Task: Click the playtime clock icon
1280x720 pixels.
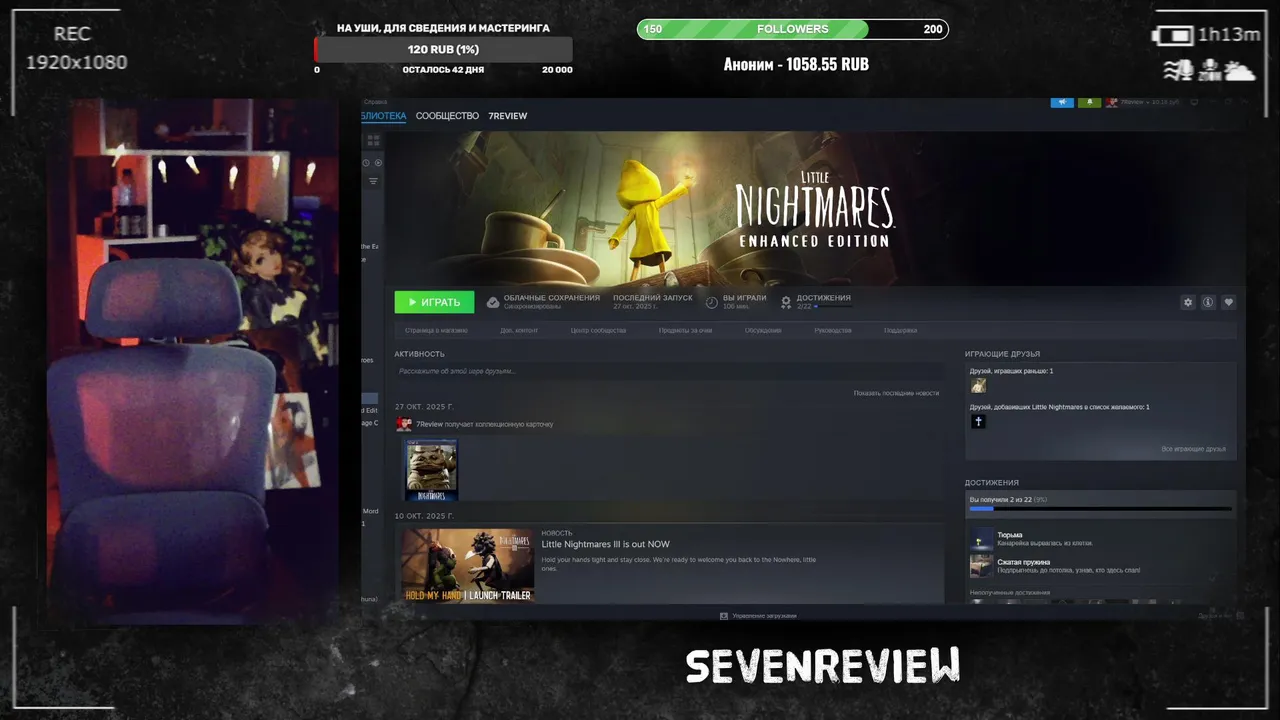Action: tap(712, 302)
